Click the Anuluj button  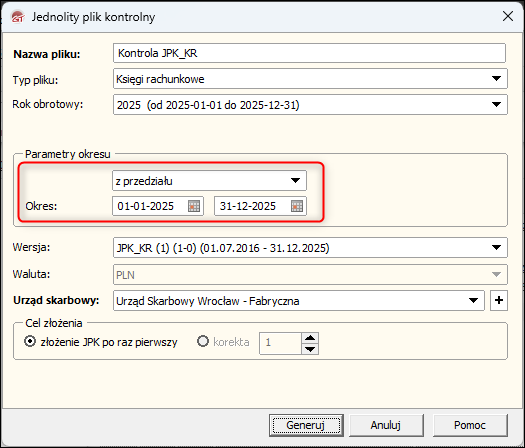(386, 425)
